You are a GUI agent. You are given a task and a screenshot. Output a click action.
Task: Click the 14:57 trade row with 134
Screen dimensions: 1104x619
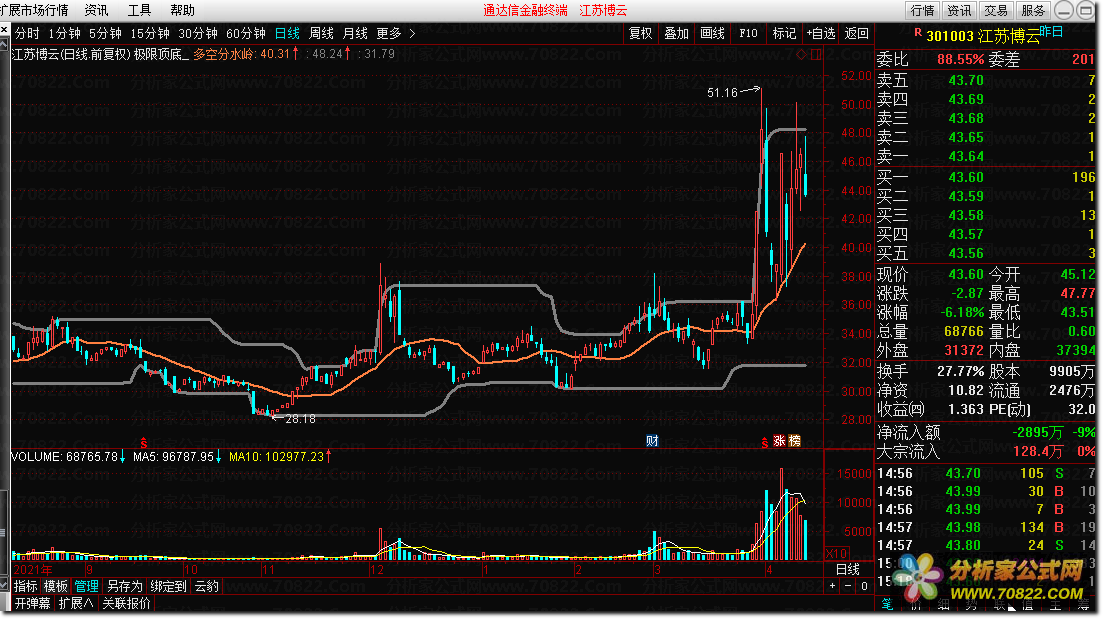986,527
